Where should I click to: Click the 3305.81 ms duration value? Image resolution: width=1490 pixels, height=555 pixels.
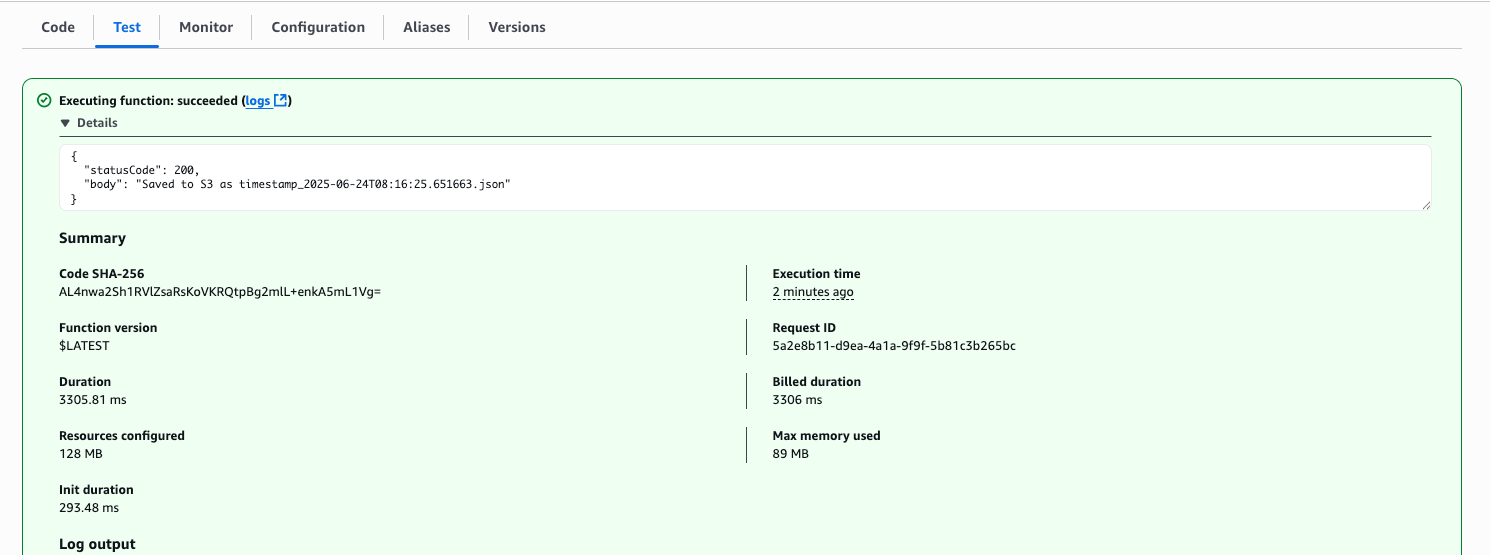92,400
